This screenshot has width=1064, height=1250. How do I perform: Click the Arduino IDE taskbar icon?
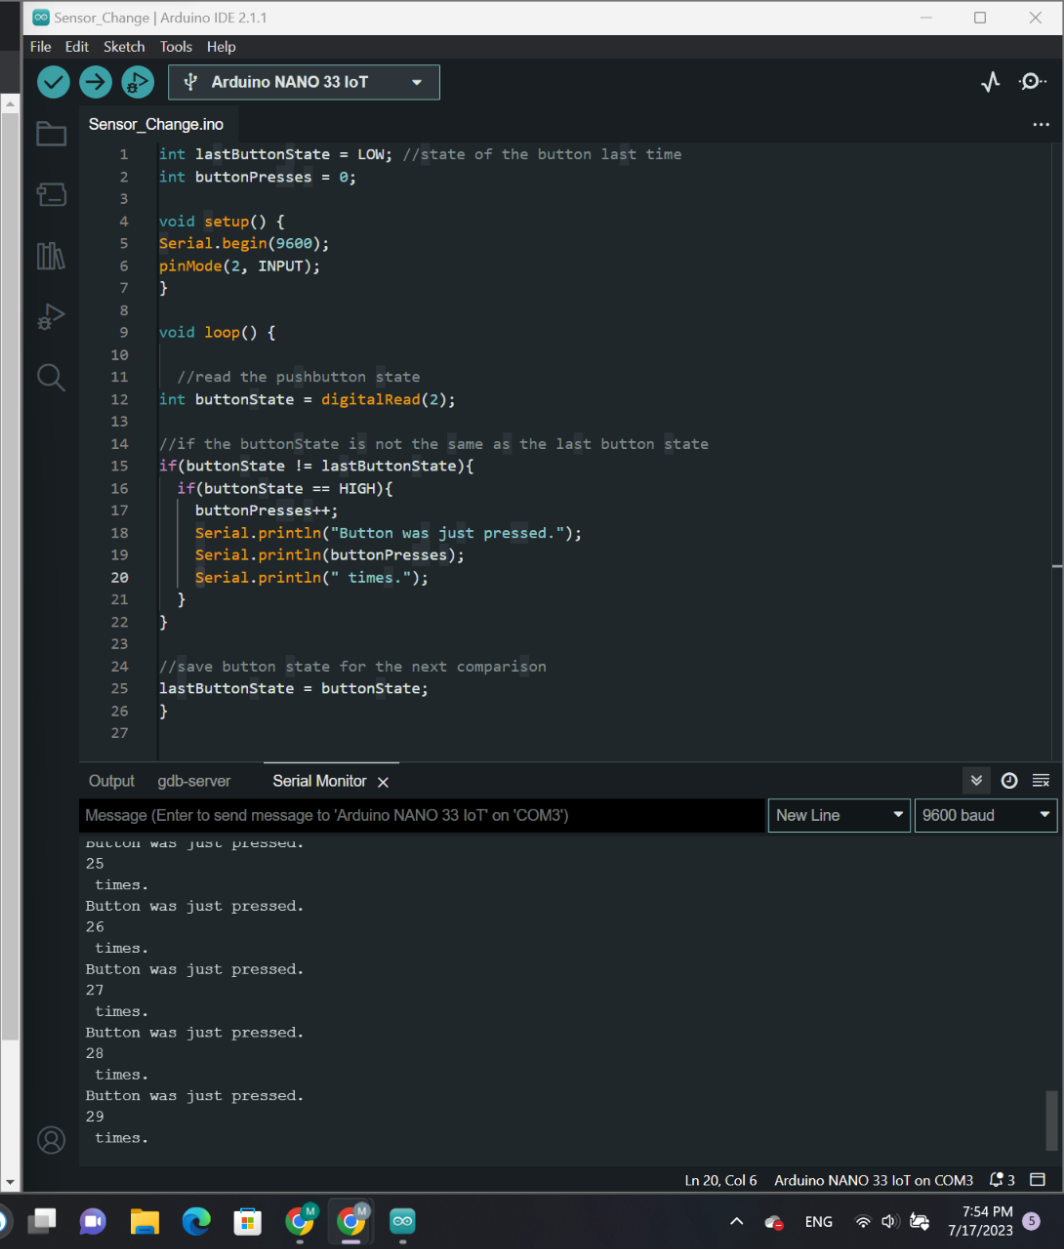[x=403, y=1221]
